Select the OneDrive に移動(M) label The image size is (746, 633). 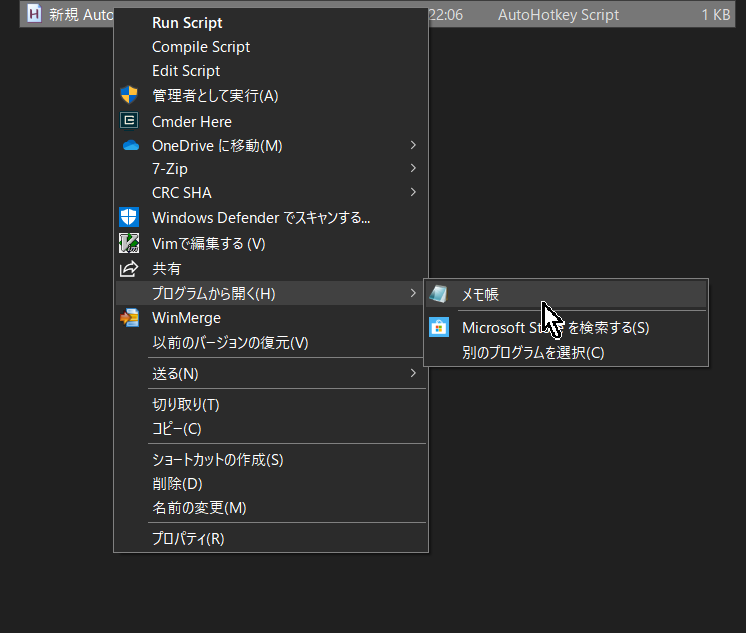coord(217,146)
